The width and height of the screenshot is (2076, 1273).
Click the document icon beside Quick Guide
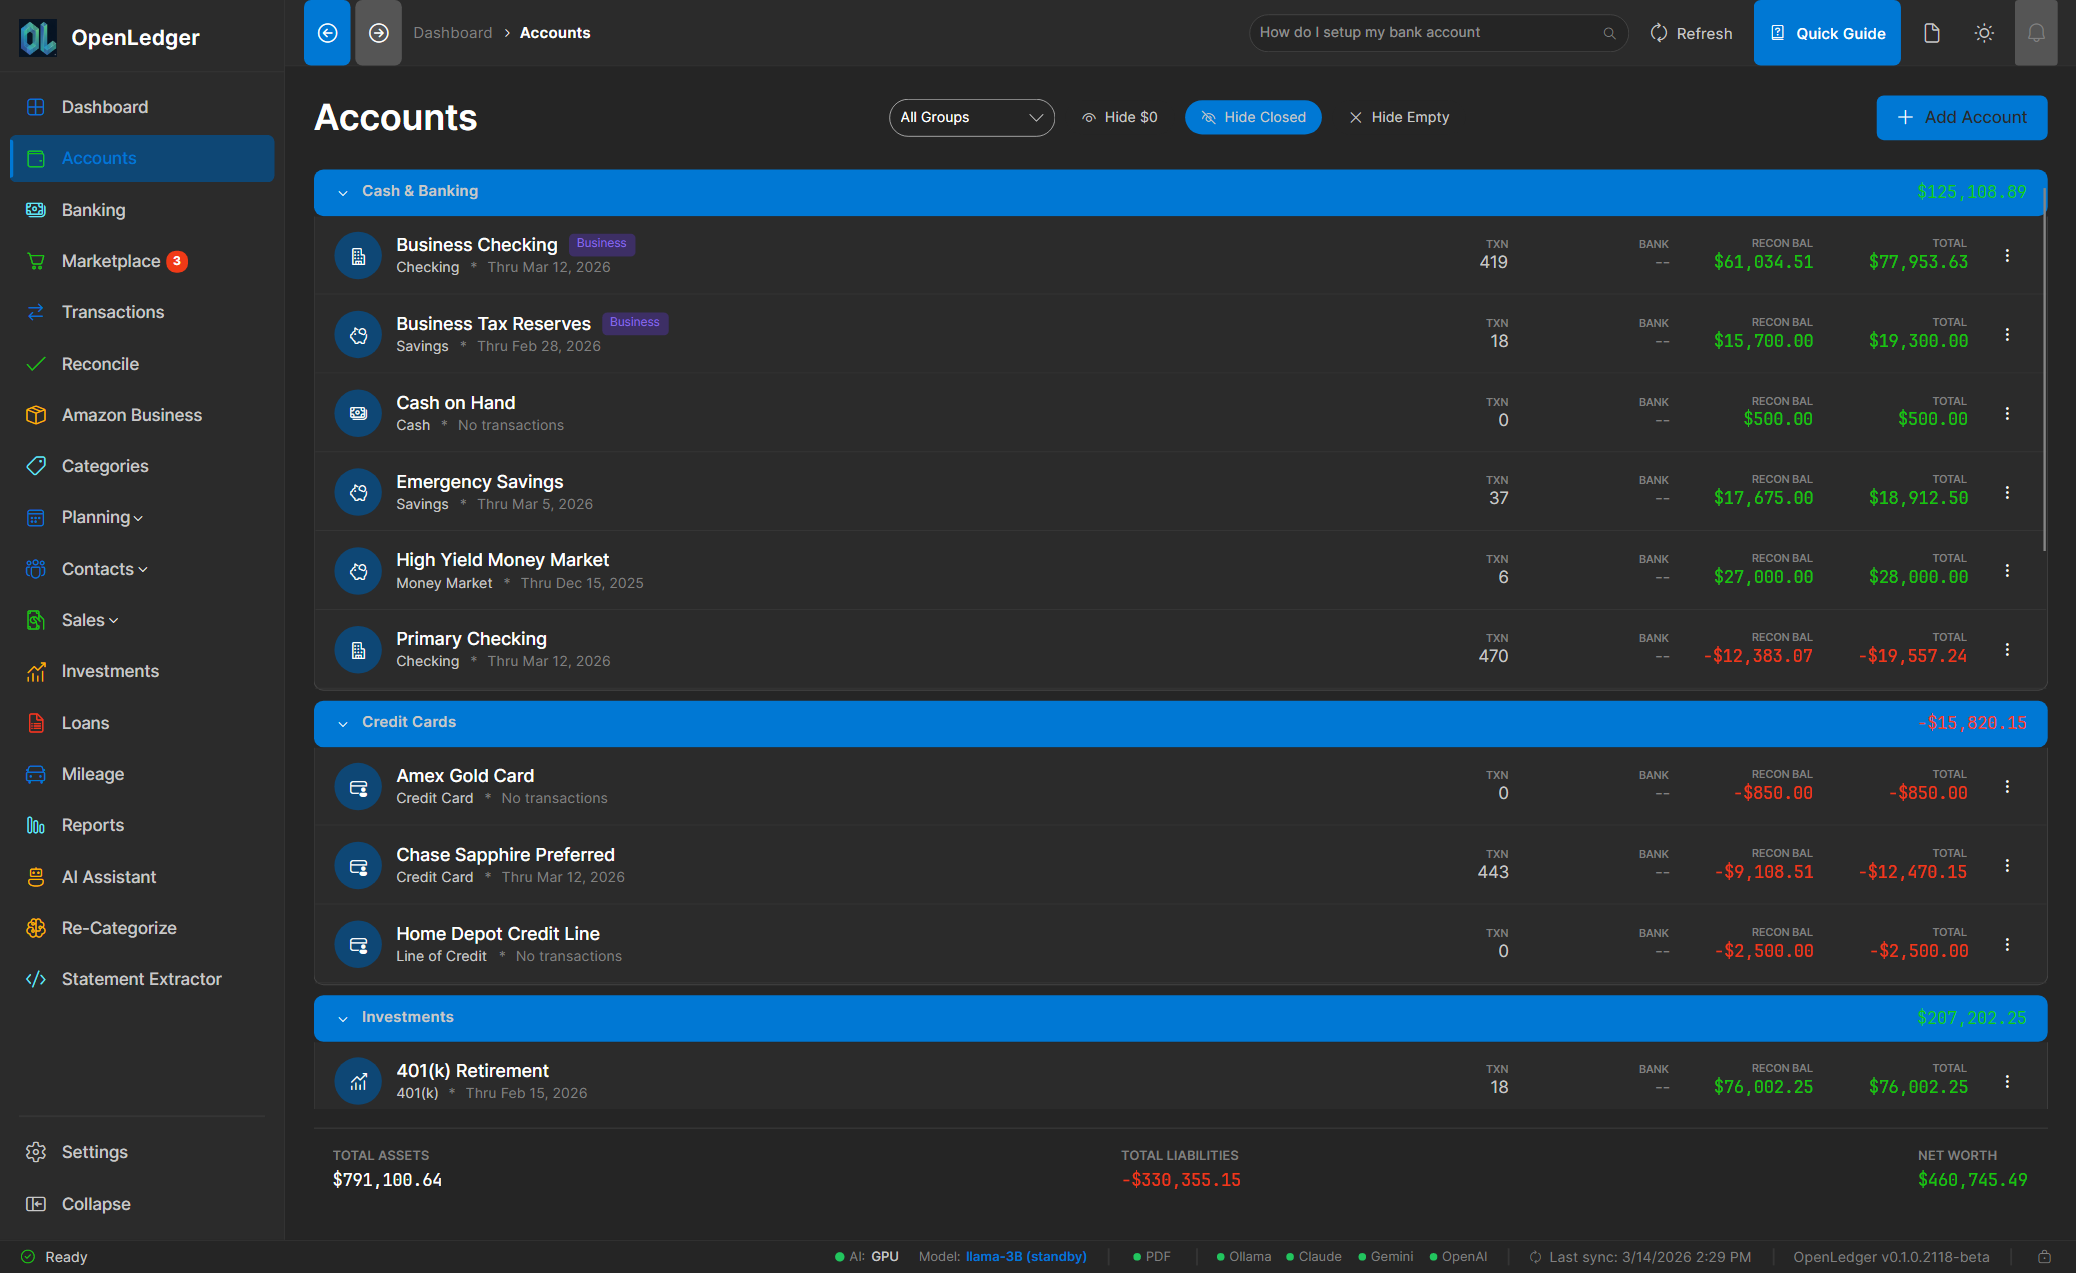click(1932, 33)
